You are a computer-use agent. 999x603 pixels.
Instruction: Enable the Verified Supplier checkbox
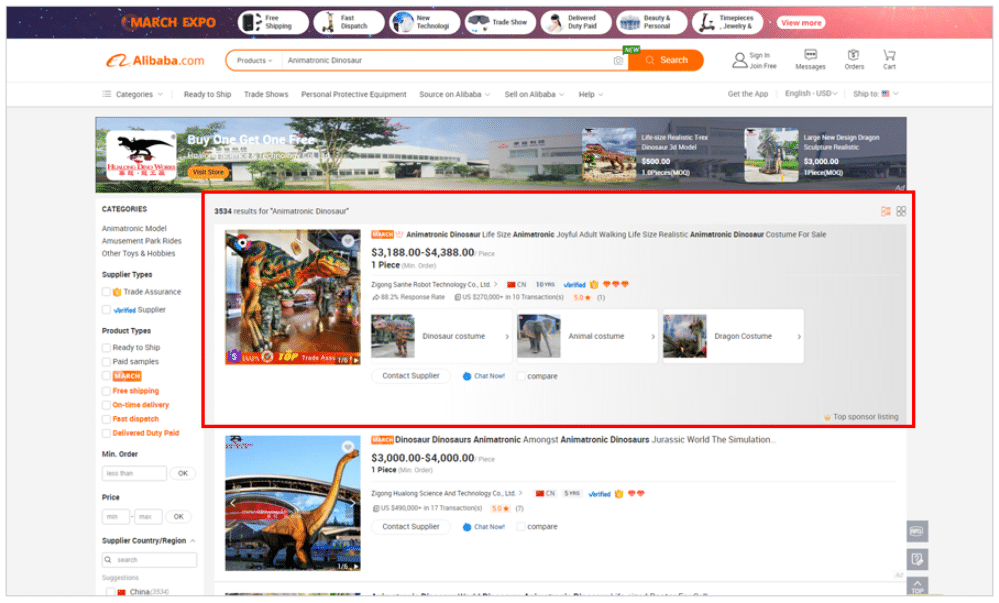tap(106, 310)
